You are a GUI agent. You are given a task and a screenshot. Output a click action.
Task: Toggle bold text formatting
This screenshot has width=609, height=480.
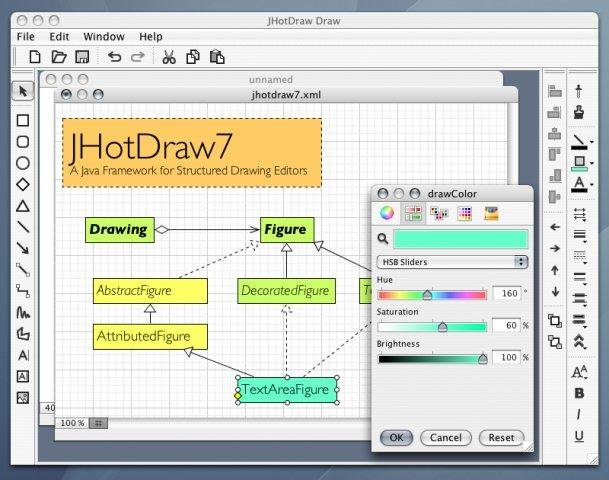[579, 393]
